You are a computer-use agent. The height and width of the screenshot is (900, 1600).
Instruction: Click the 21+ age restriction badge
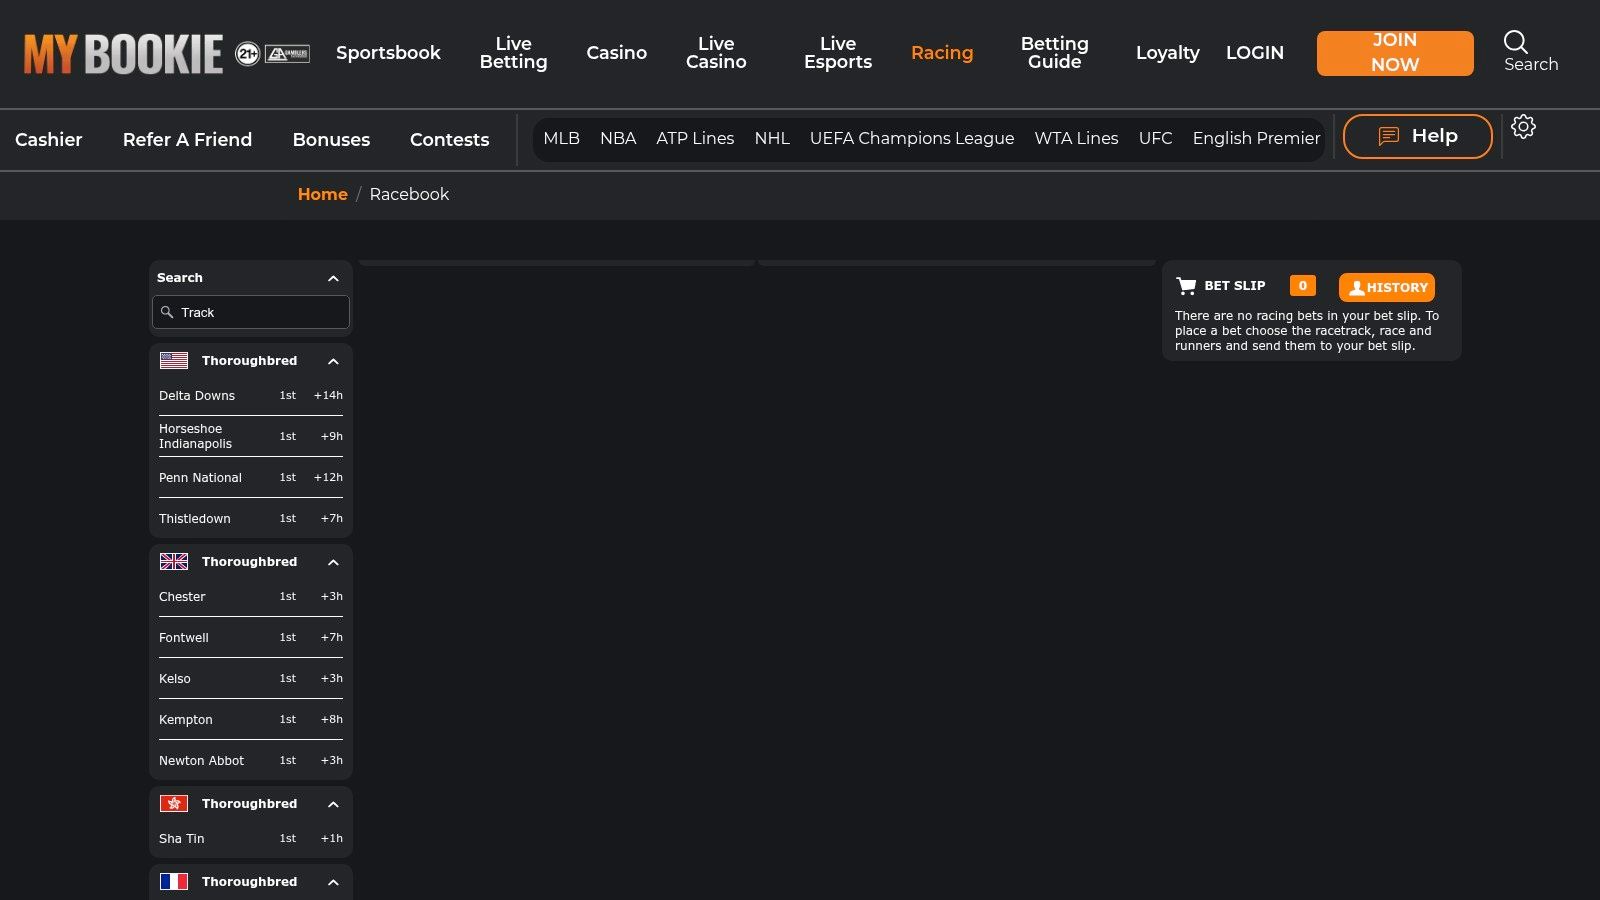pyautogui.click(x=247, y=54)
